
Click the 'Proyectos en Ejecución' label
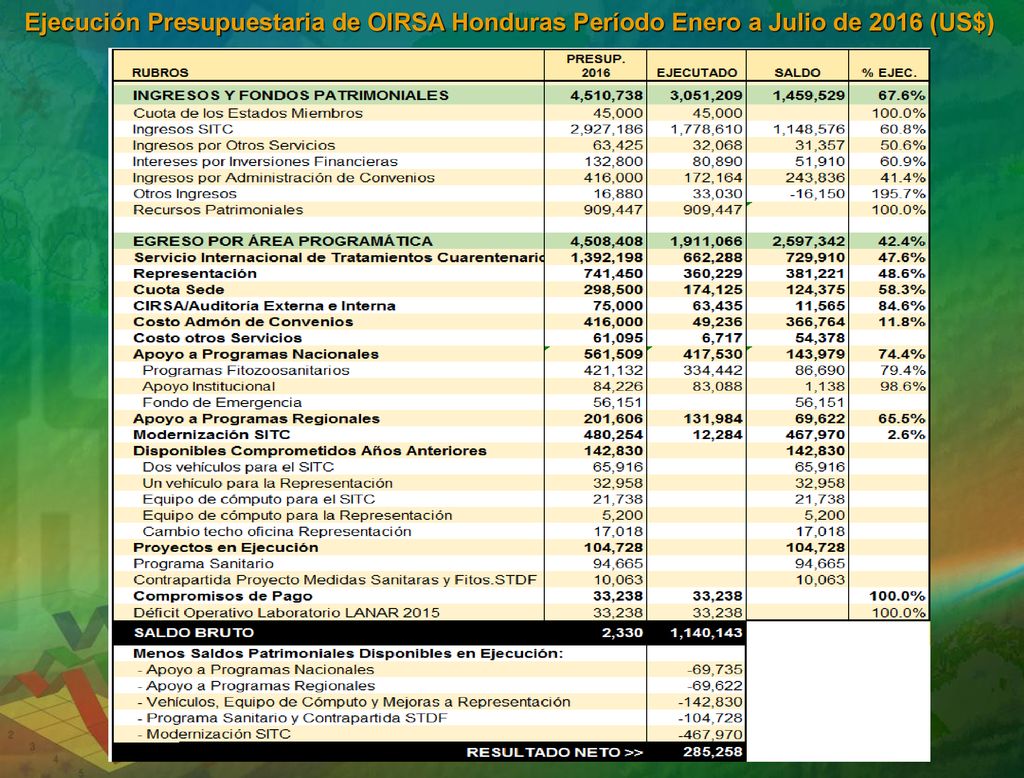tap(225, 547)
